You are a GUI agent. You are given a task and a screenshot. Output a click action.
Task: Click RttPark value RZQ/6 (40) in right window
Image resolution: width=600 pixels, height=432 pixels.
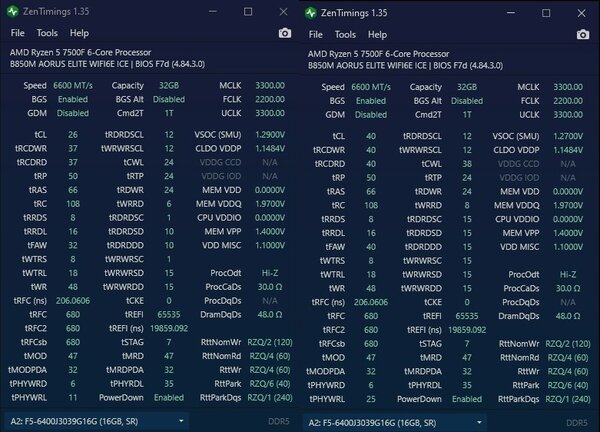568,385
